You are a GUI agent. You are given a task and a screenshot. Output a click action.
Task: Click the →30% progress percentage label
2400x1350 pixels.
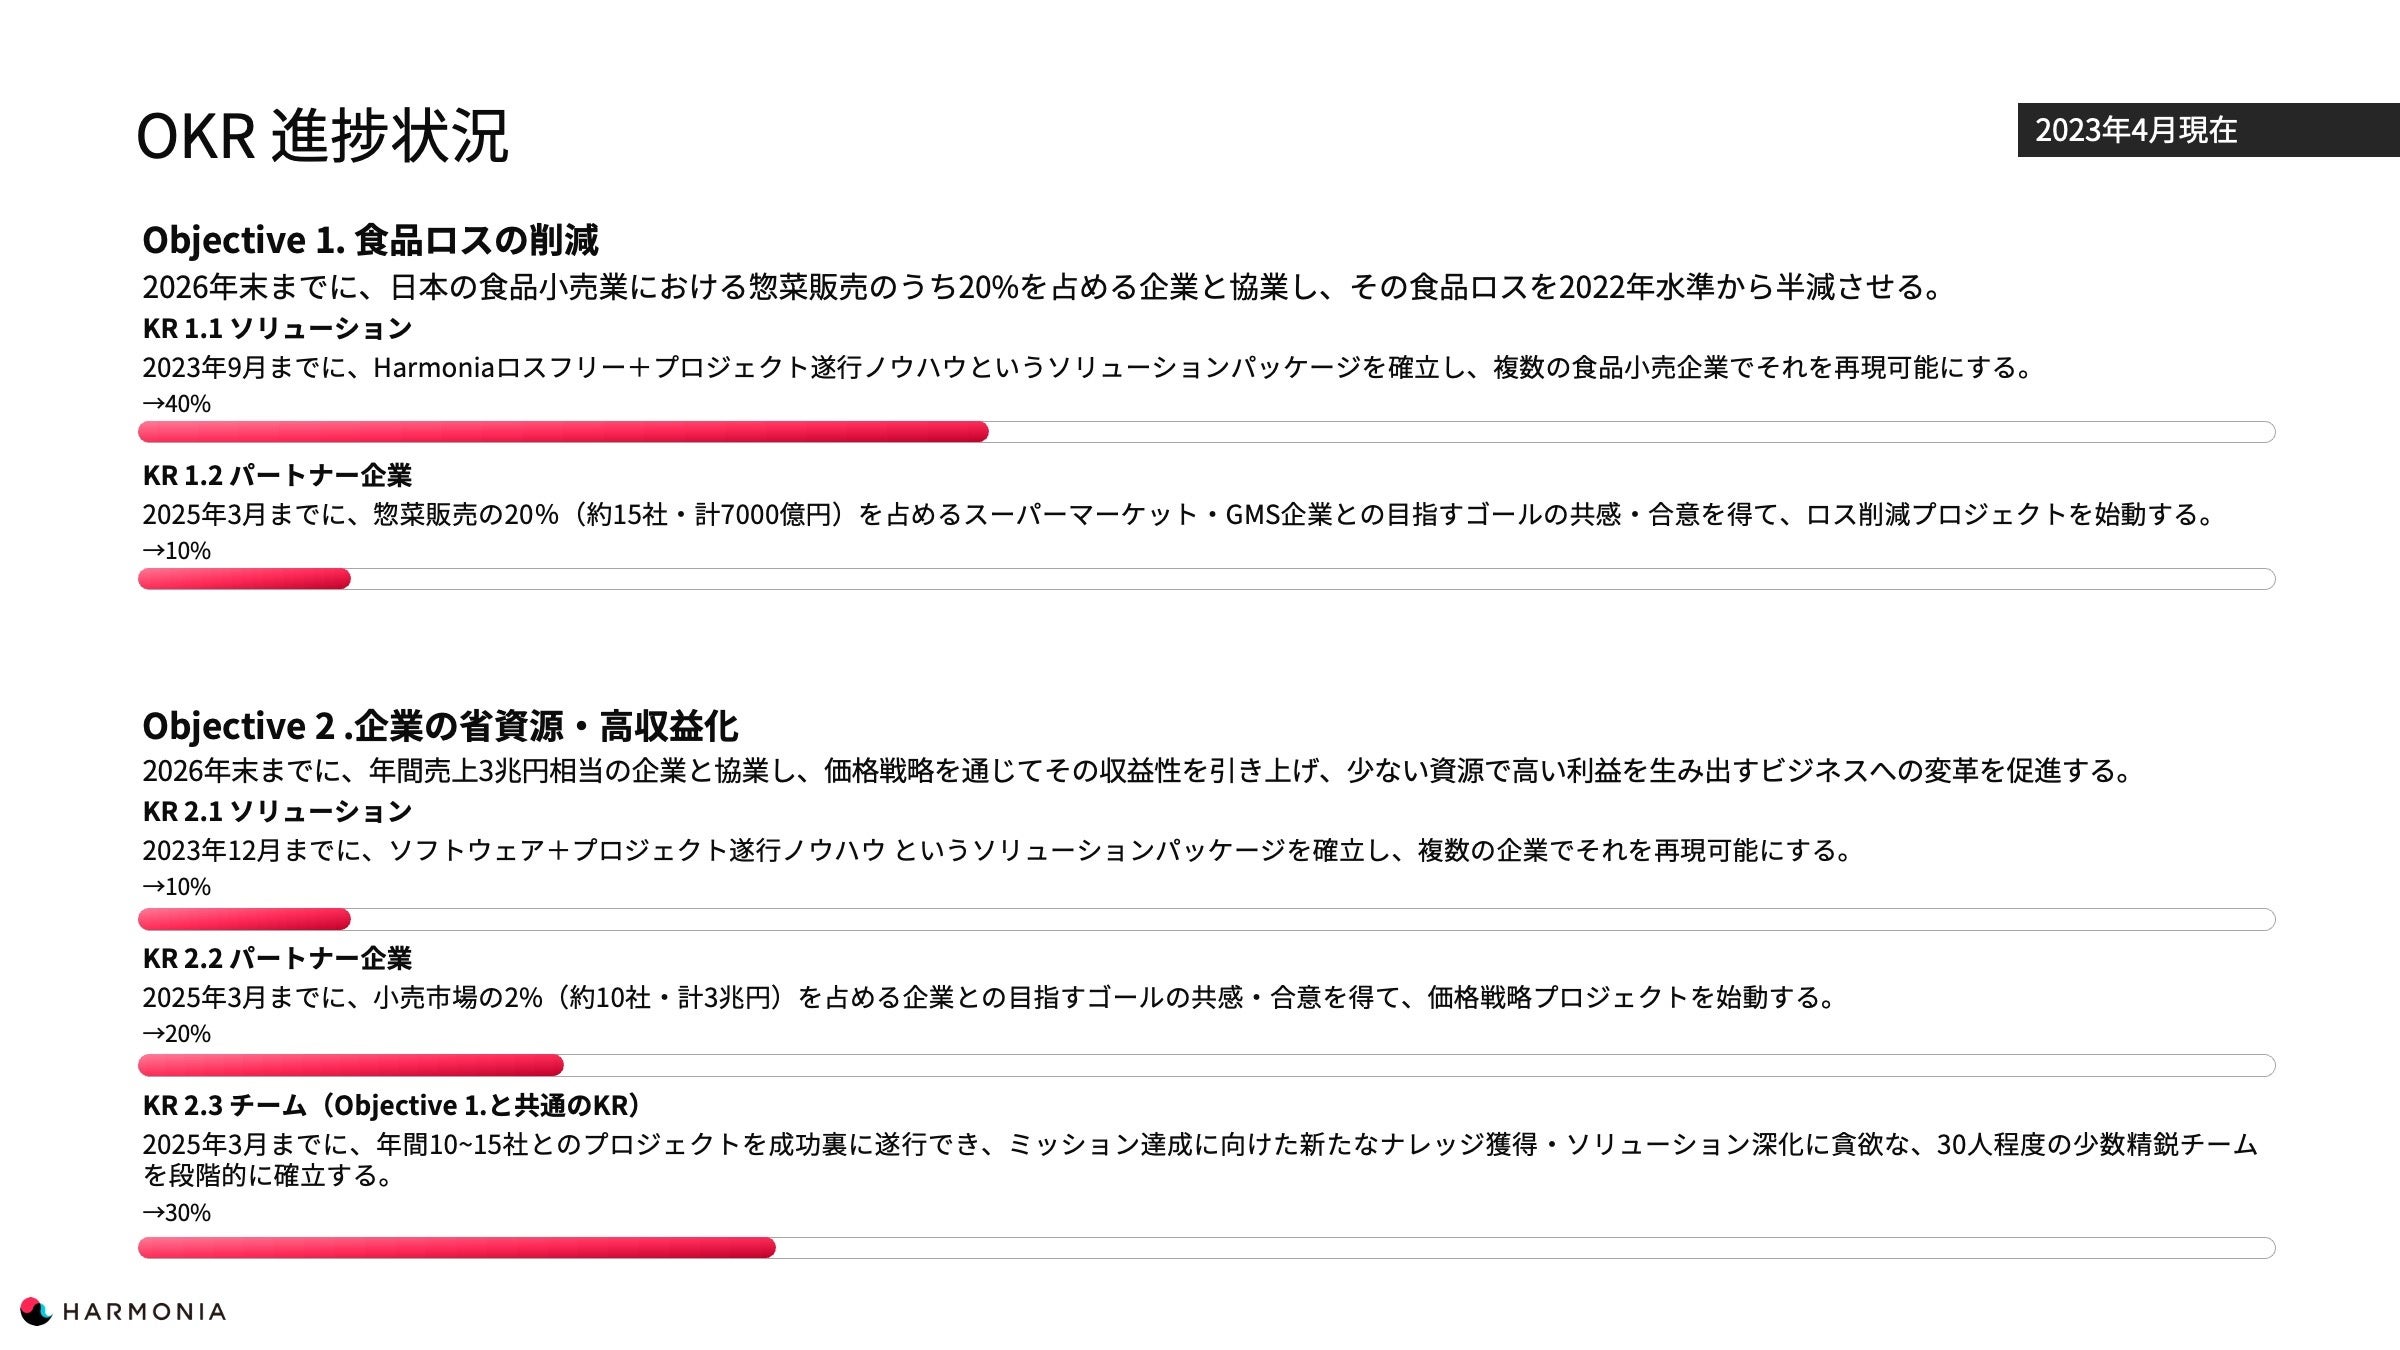(177, 1213)
